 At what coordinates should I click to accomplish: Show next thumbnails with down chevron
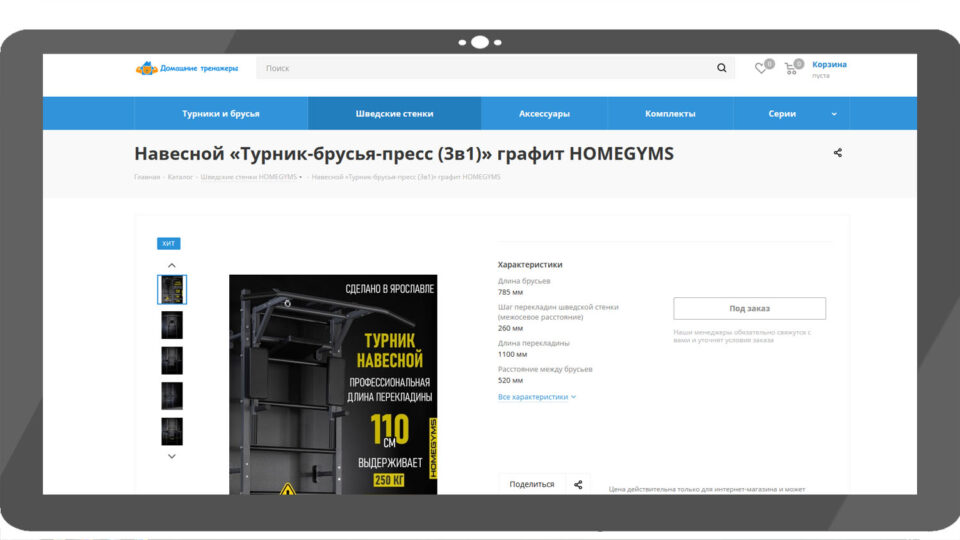(171, 456)
